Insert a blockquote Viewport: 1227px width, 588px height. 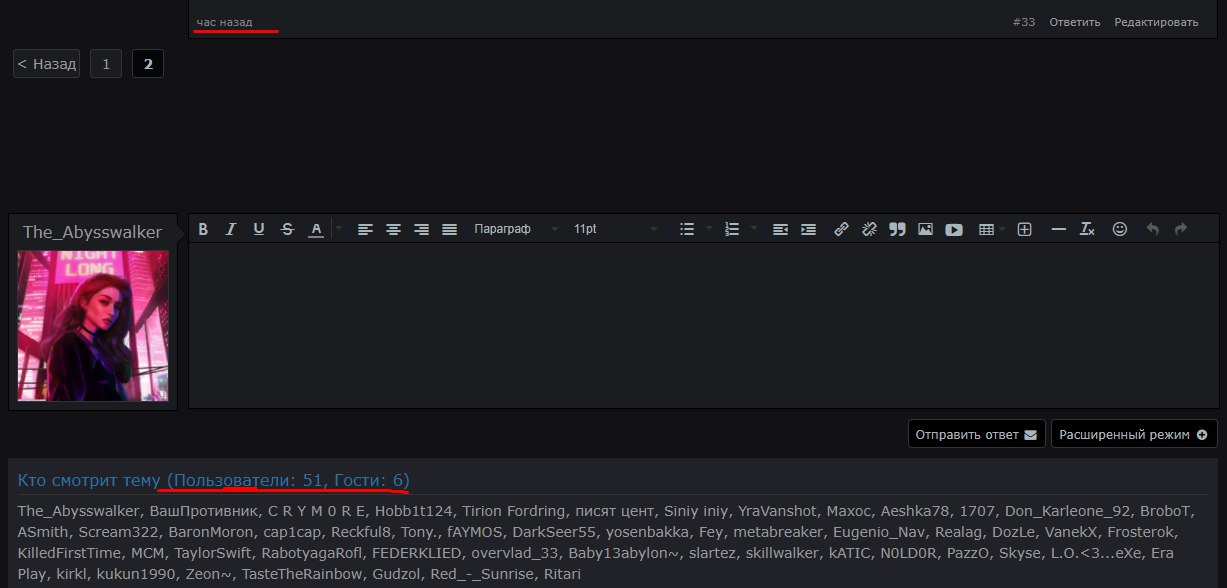(x=897, y=229)
